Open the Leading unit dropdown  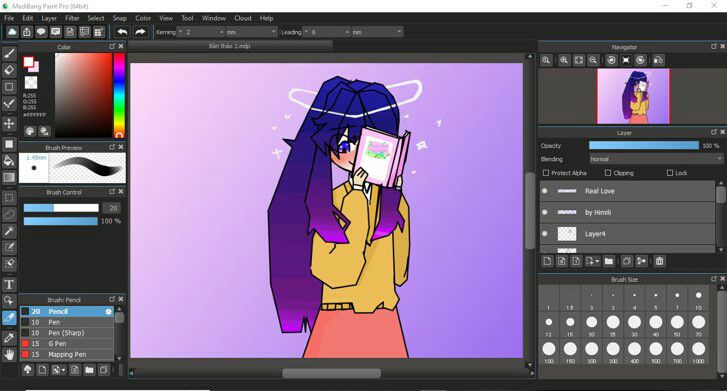coord(377,32)
